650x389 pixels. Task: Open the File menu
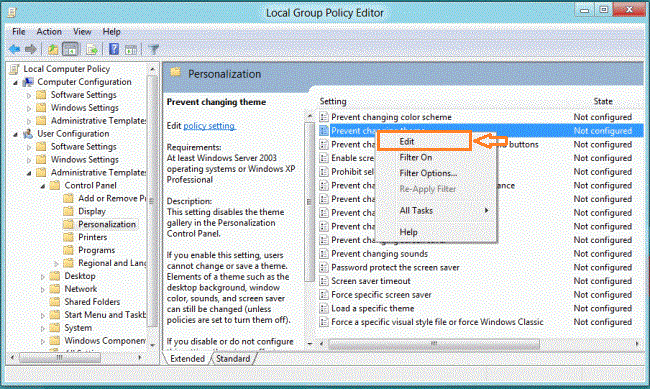pos(19,32)
